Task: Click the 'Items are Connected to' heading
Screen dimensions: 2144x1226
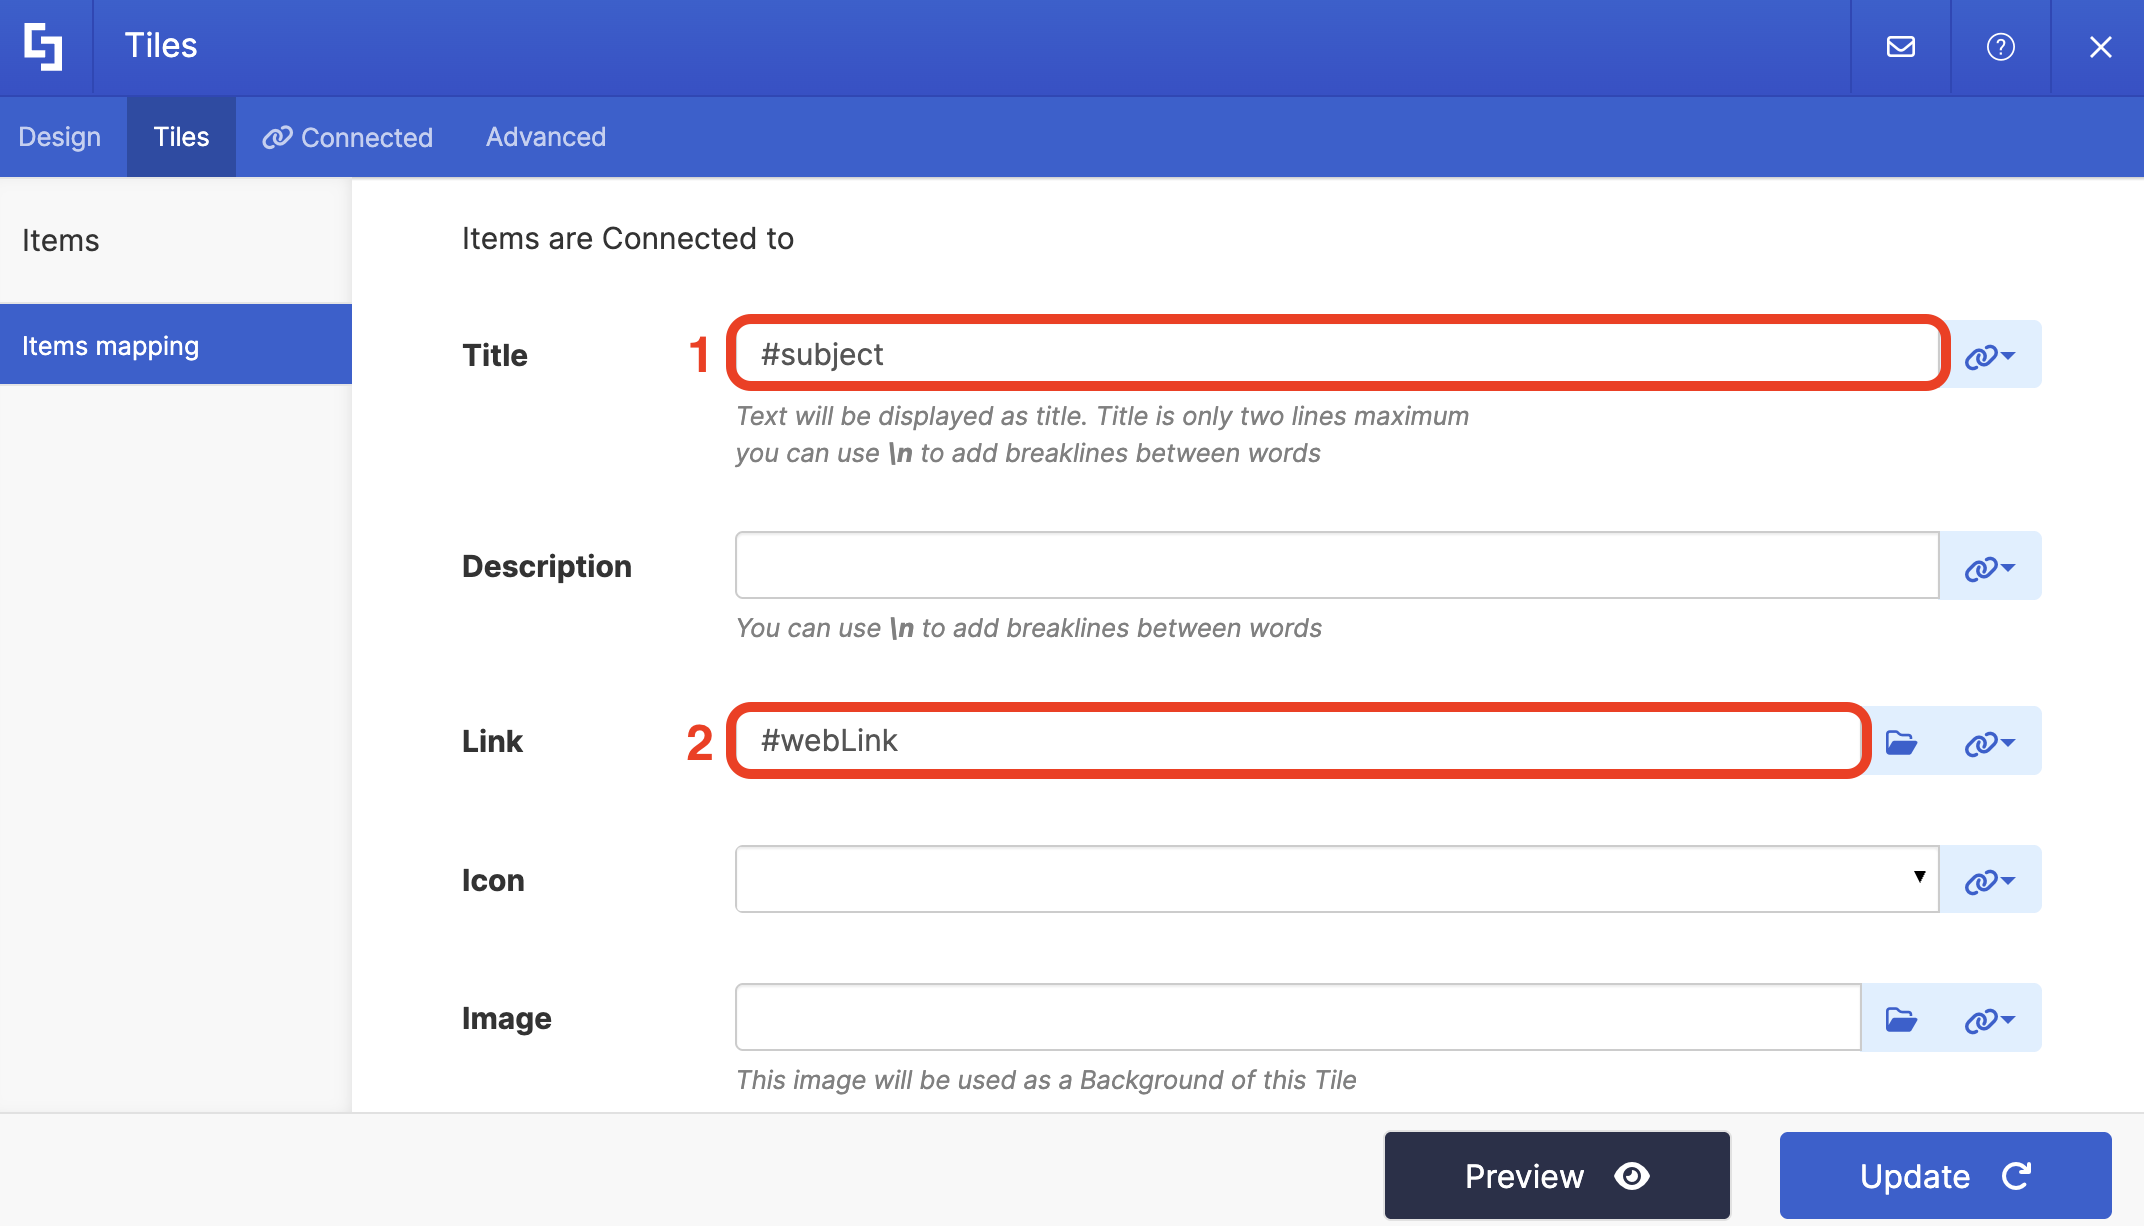Action: 628,238
